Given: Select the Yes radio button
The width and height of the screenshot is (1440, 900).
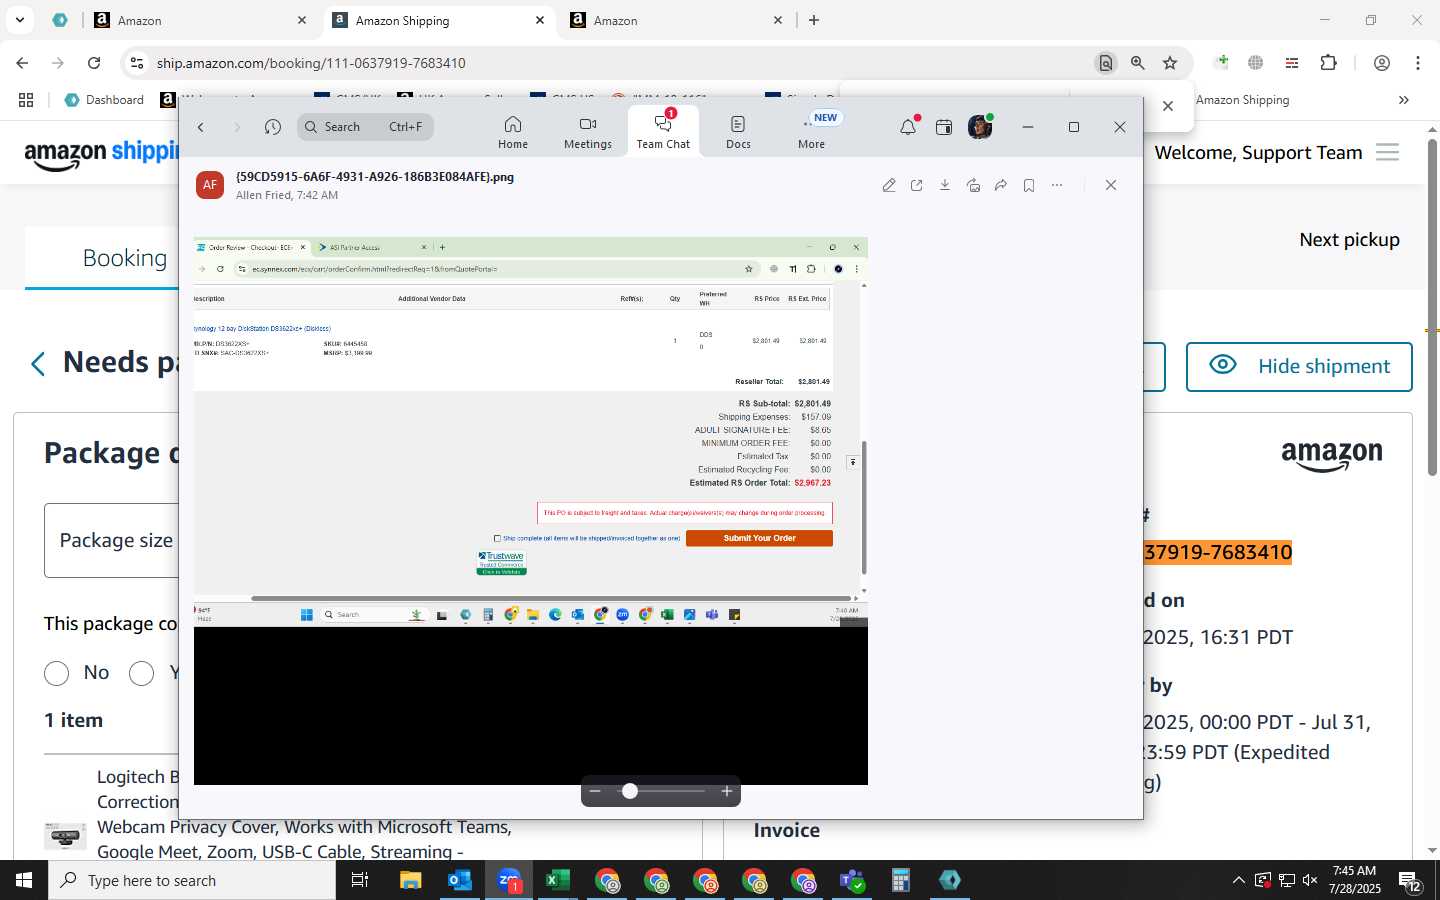Looking at the screenshot, I should pos(141,673).
